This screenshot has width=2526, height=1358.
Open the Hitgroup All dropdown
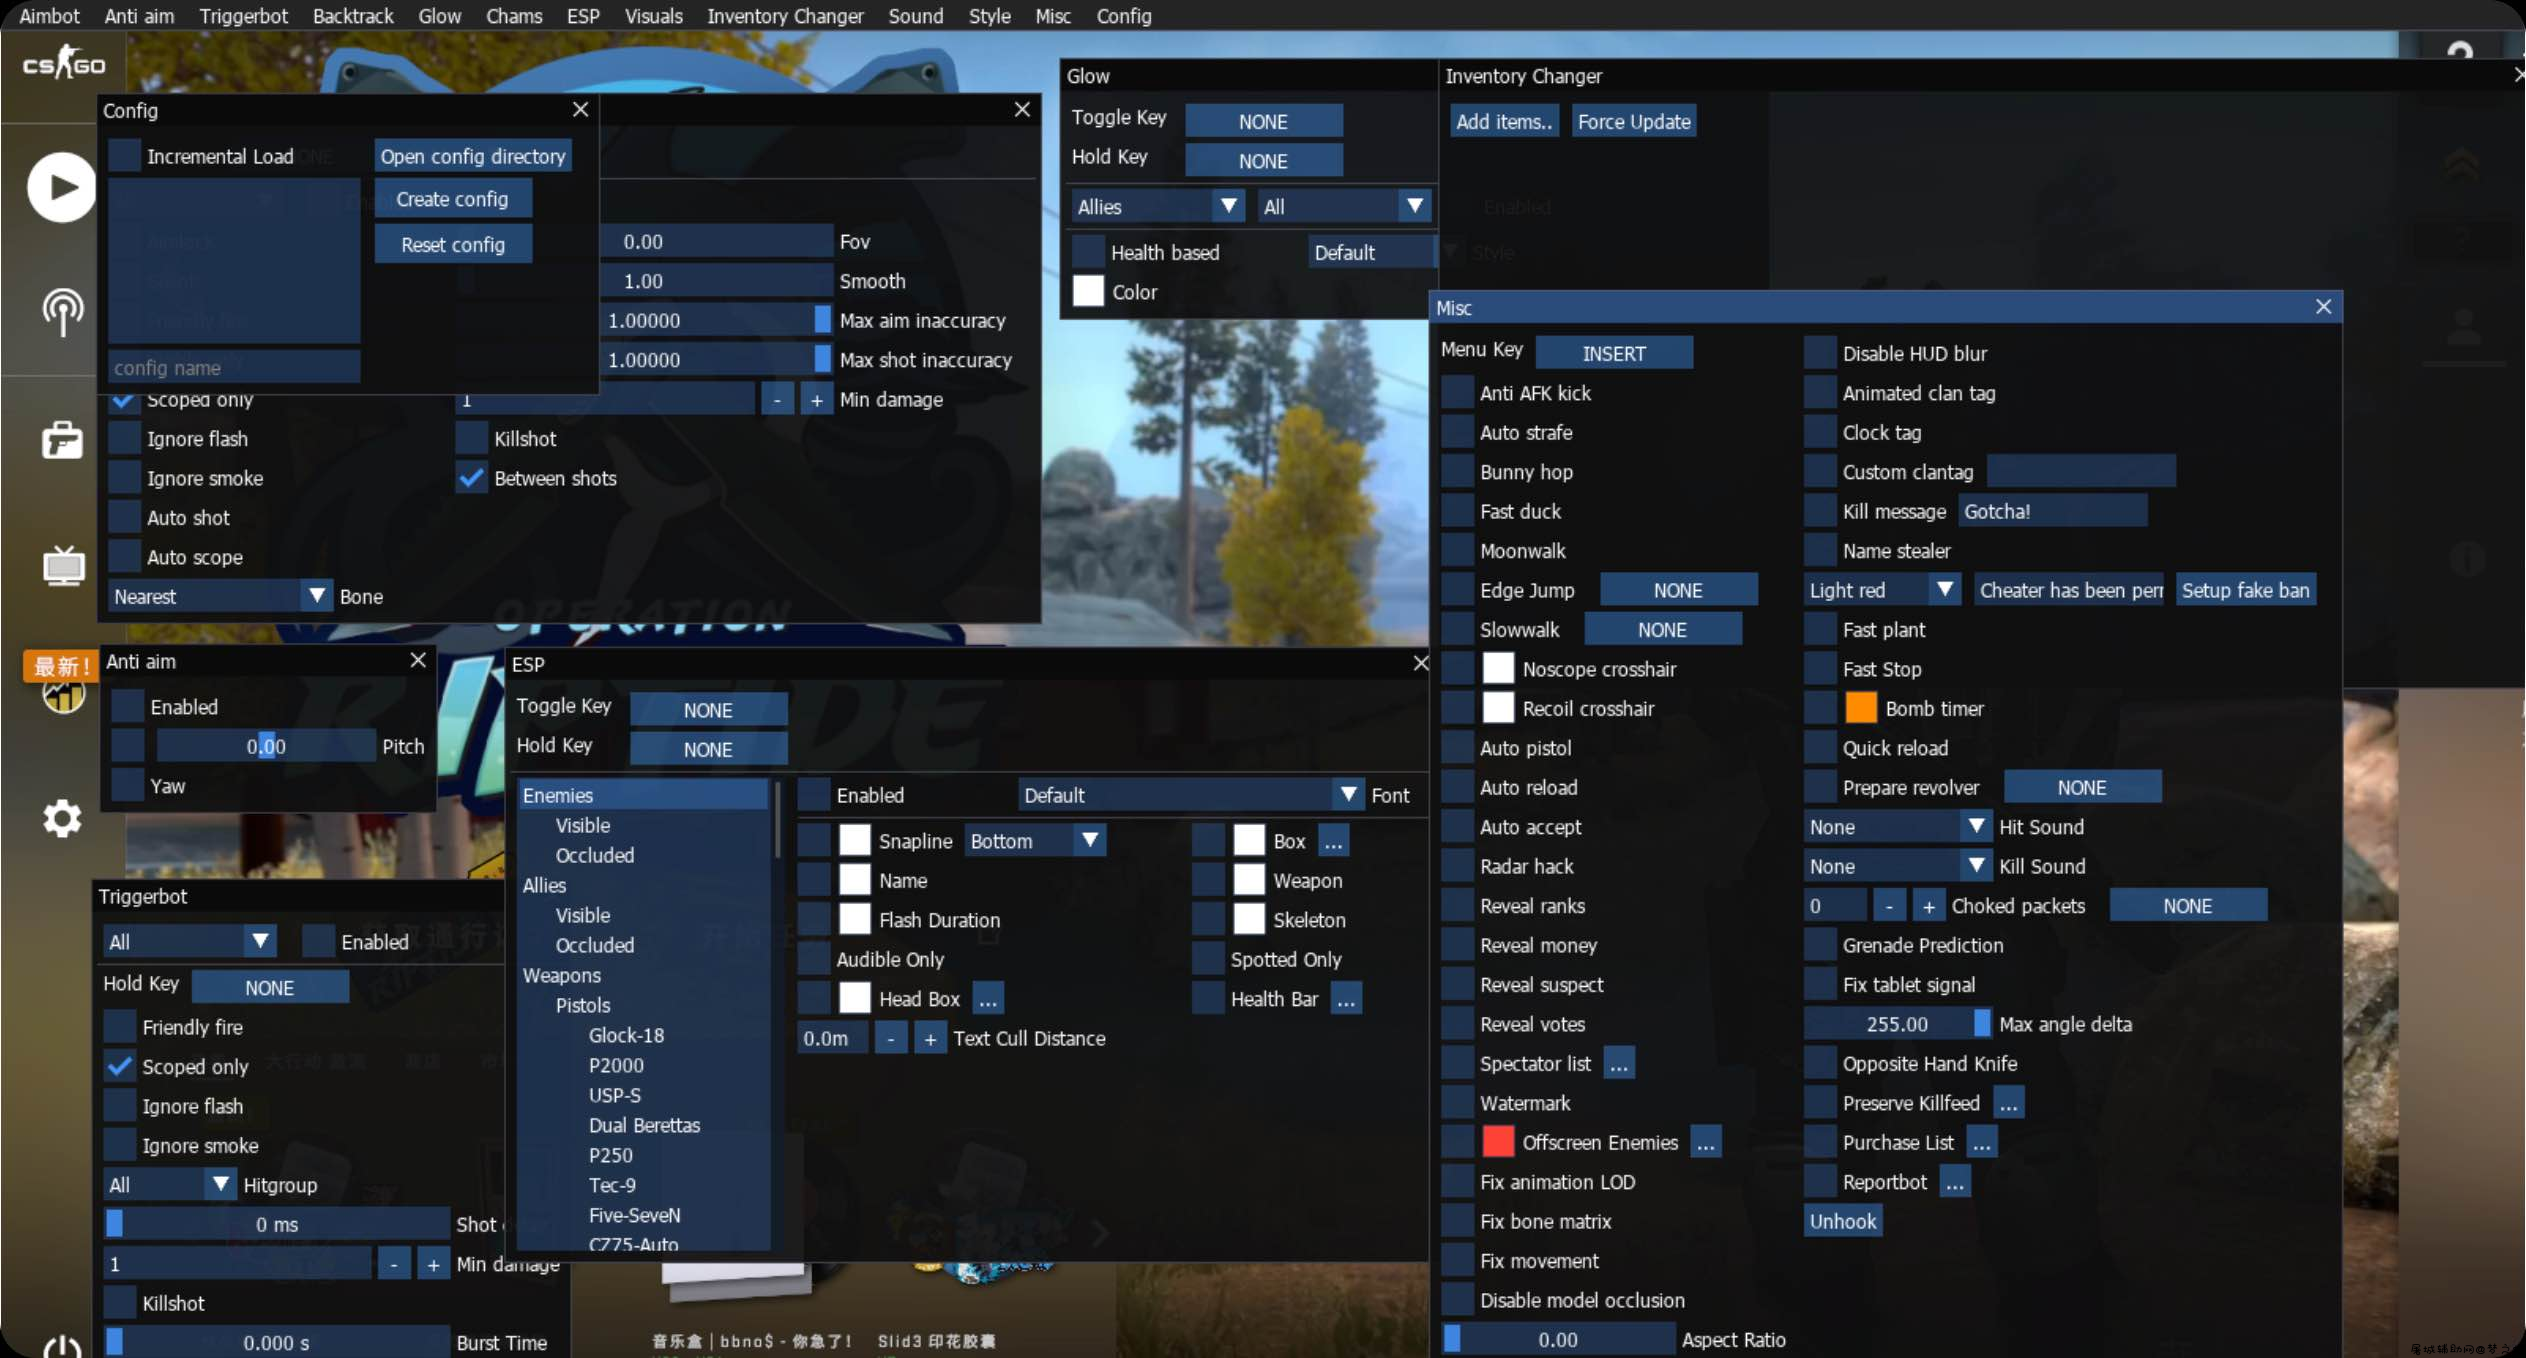point(169,1185)
